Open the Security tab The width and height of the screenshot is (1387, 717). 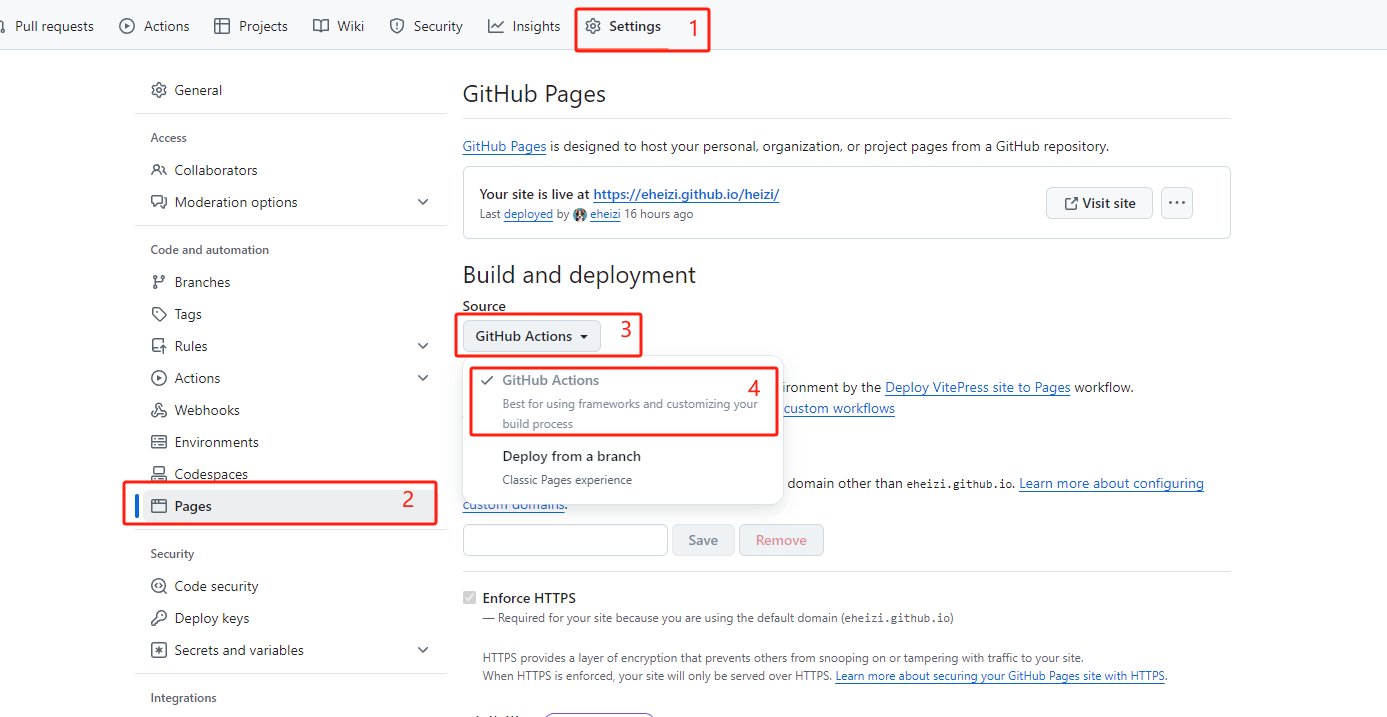(x=425, y=26)
